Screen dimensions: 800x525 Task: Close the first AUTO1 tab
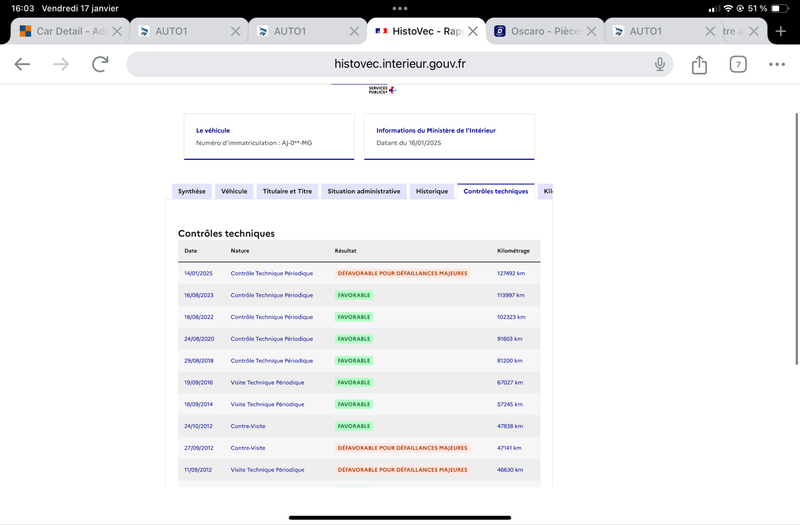(x=235, y=31)
